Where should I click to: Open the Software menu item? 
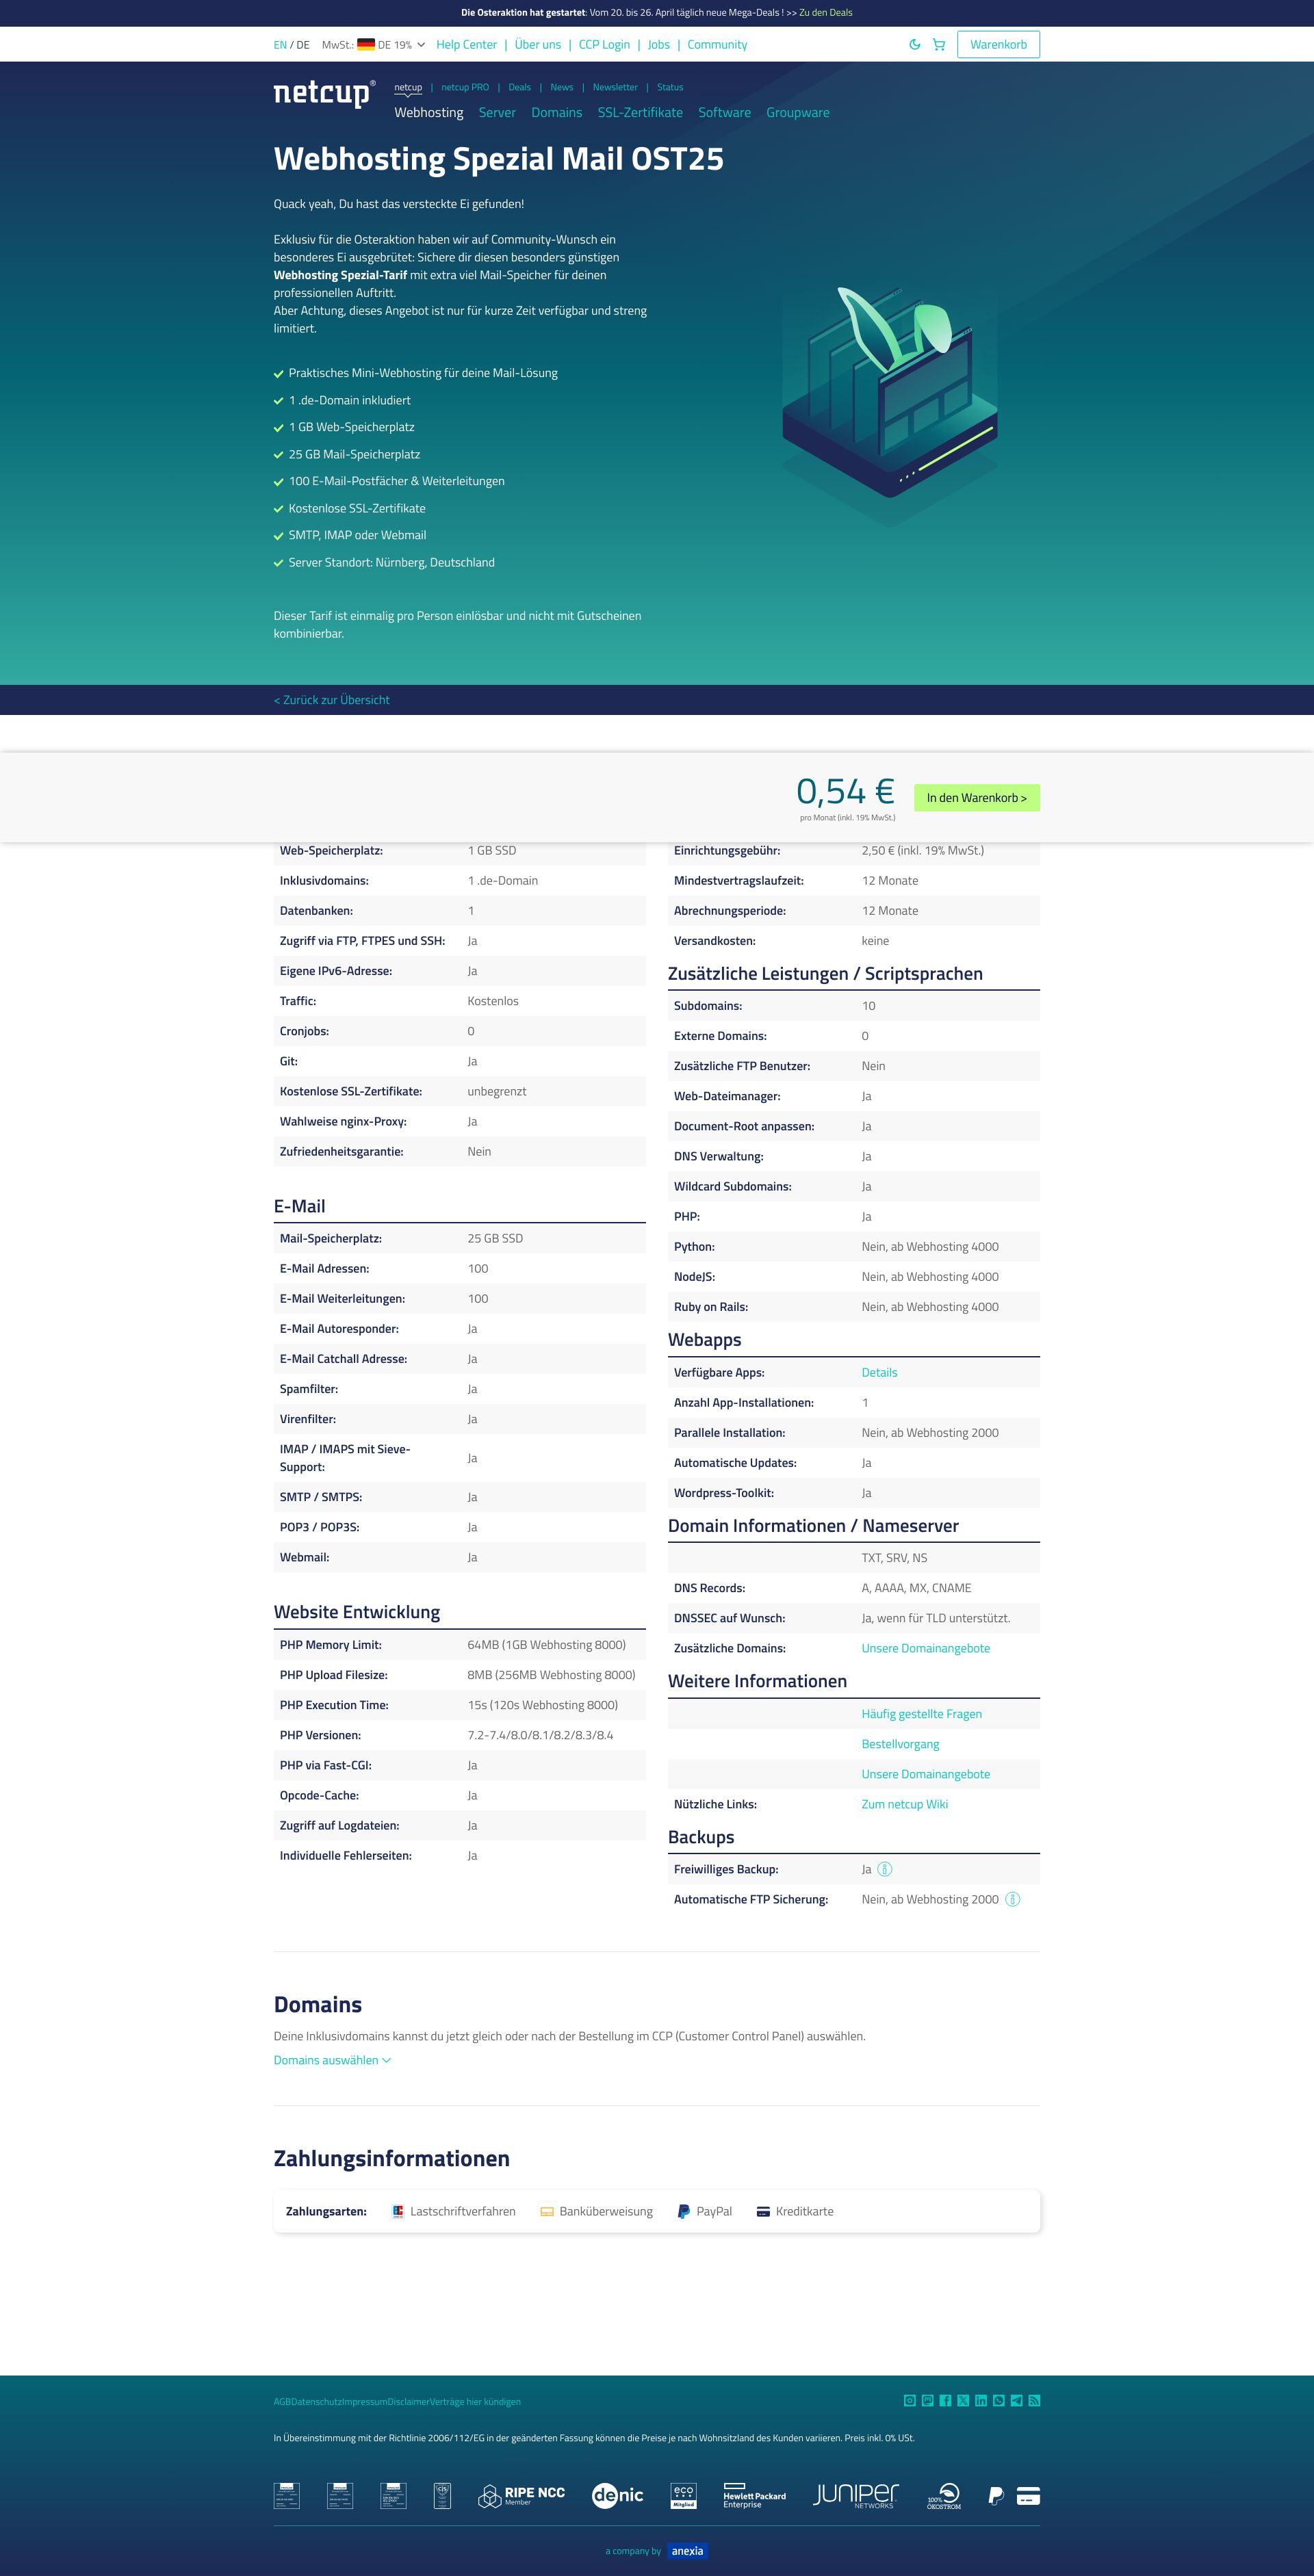click(724, 113)
